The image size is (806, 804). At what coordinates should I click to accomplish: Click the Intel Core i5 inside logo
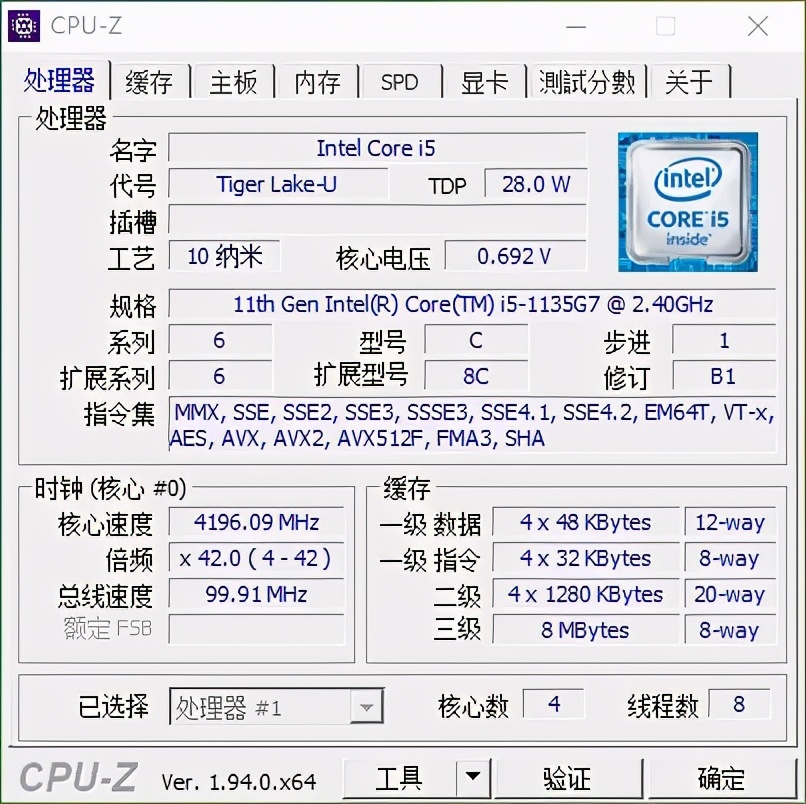687,202
